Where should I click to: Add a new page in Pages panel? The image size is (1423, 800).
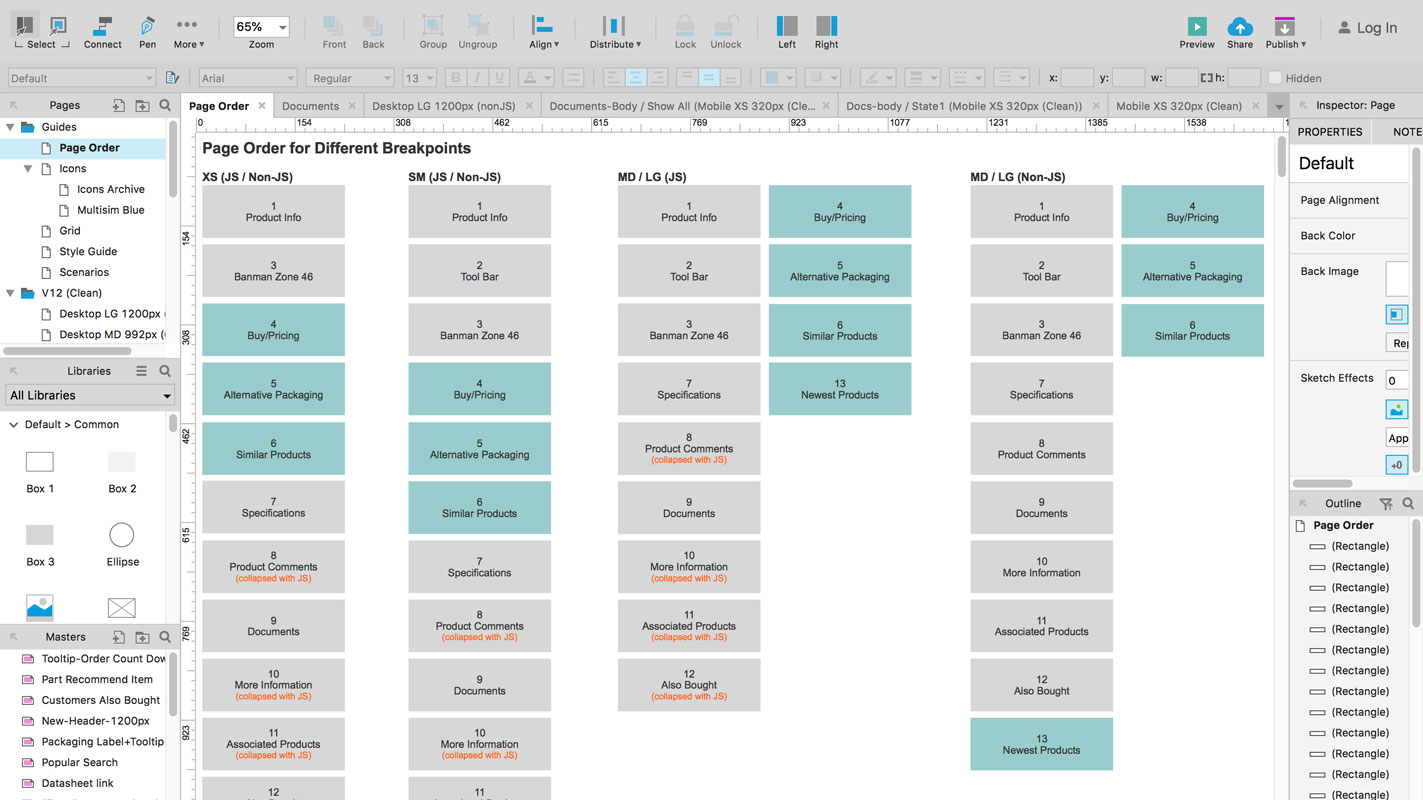pyautogui.click(x=119, y=105)
